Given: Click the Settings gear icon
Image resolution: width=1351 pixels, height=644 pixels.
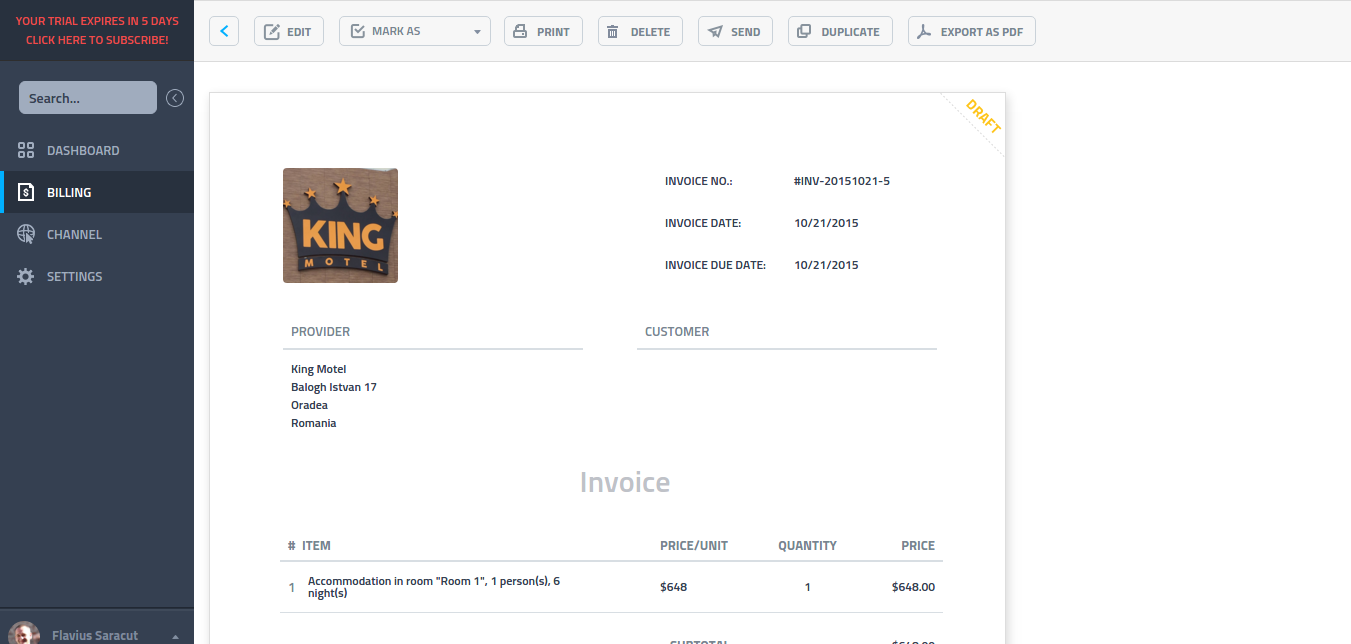Looking at the screenshot, I should tap(26, 277).
